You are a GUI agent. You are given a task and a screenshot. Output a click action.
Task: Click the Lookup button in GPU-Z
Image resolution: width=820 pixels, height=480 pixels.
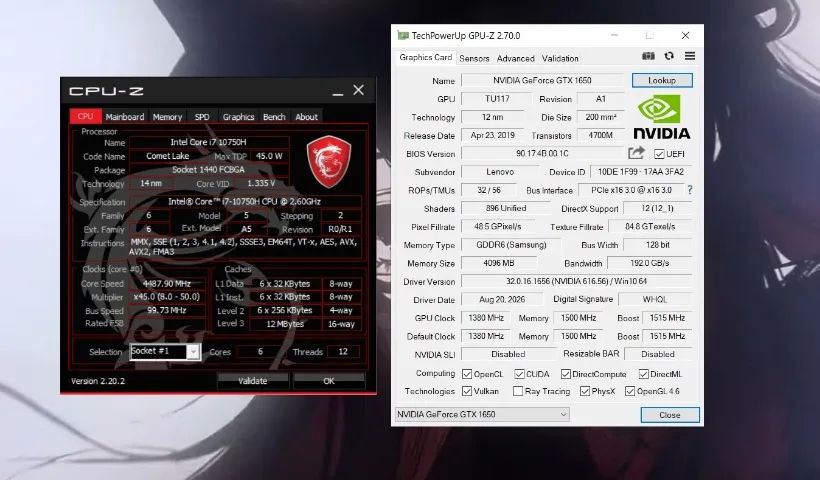(x=662, y=80)
